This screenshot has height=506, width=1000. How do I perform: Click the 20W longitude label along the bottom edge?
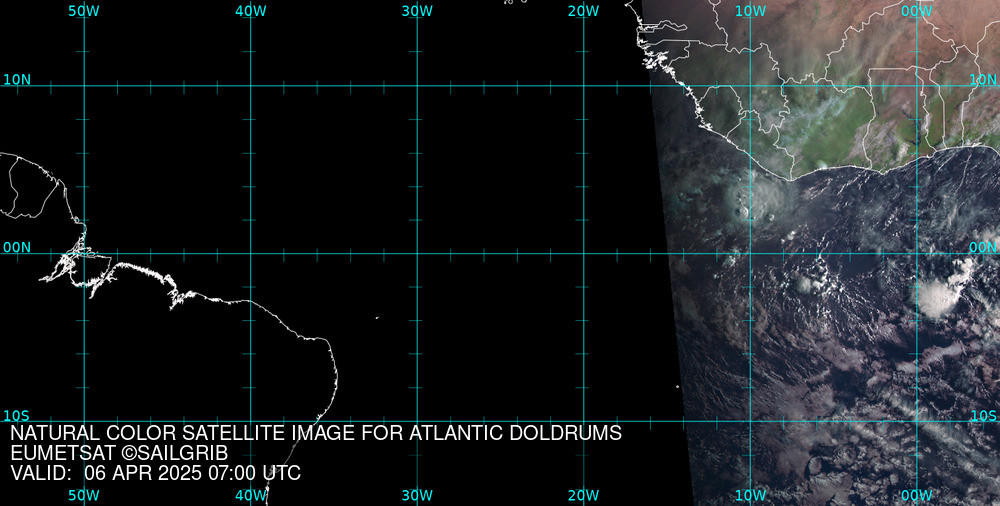tap(584, 496)
